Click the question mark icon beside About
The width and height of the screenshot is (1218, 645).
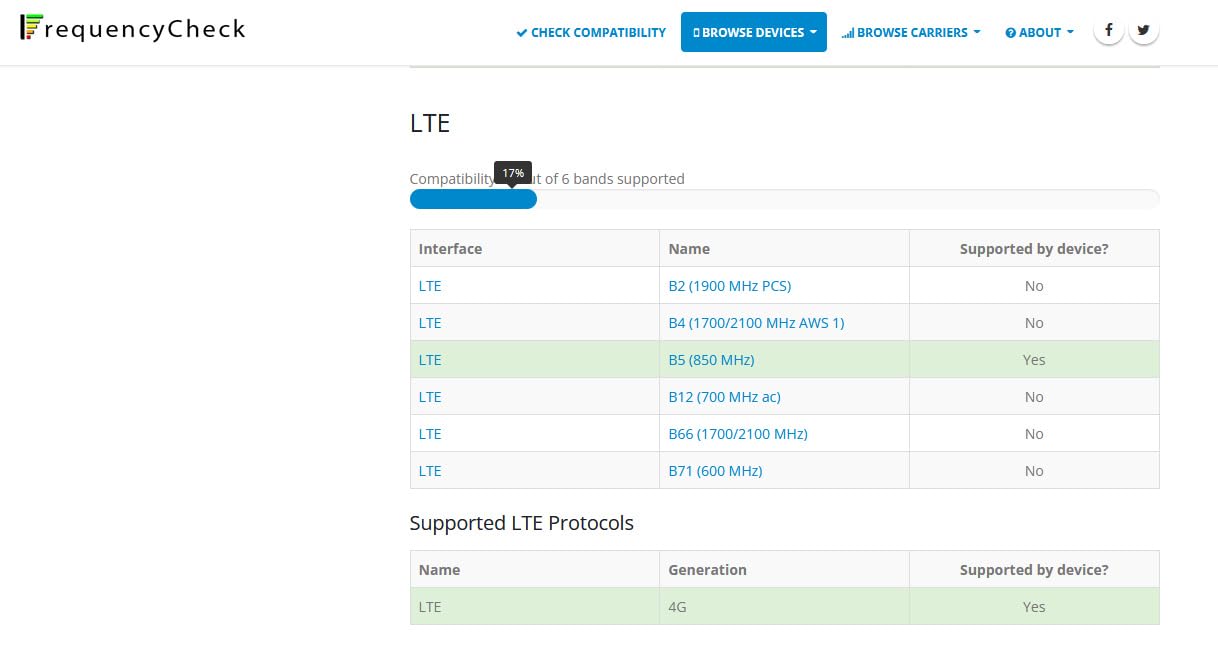click(1010, 33)
